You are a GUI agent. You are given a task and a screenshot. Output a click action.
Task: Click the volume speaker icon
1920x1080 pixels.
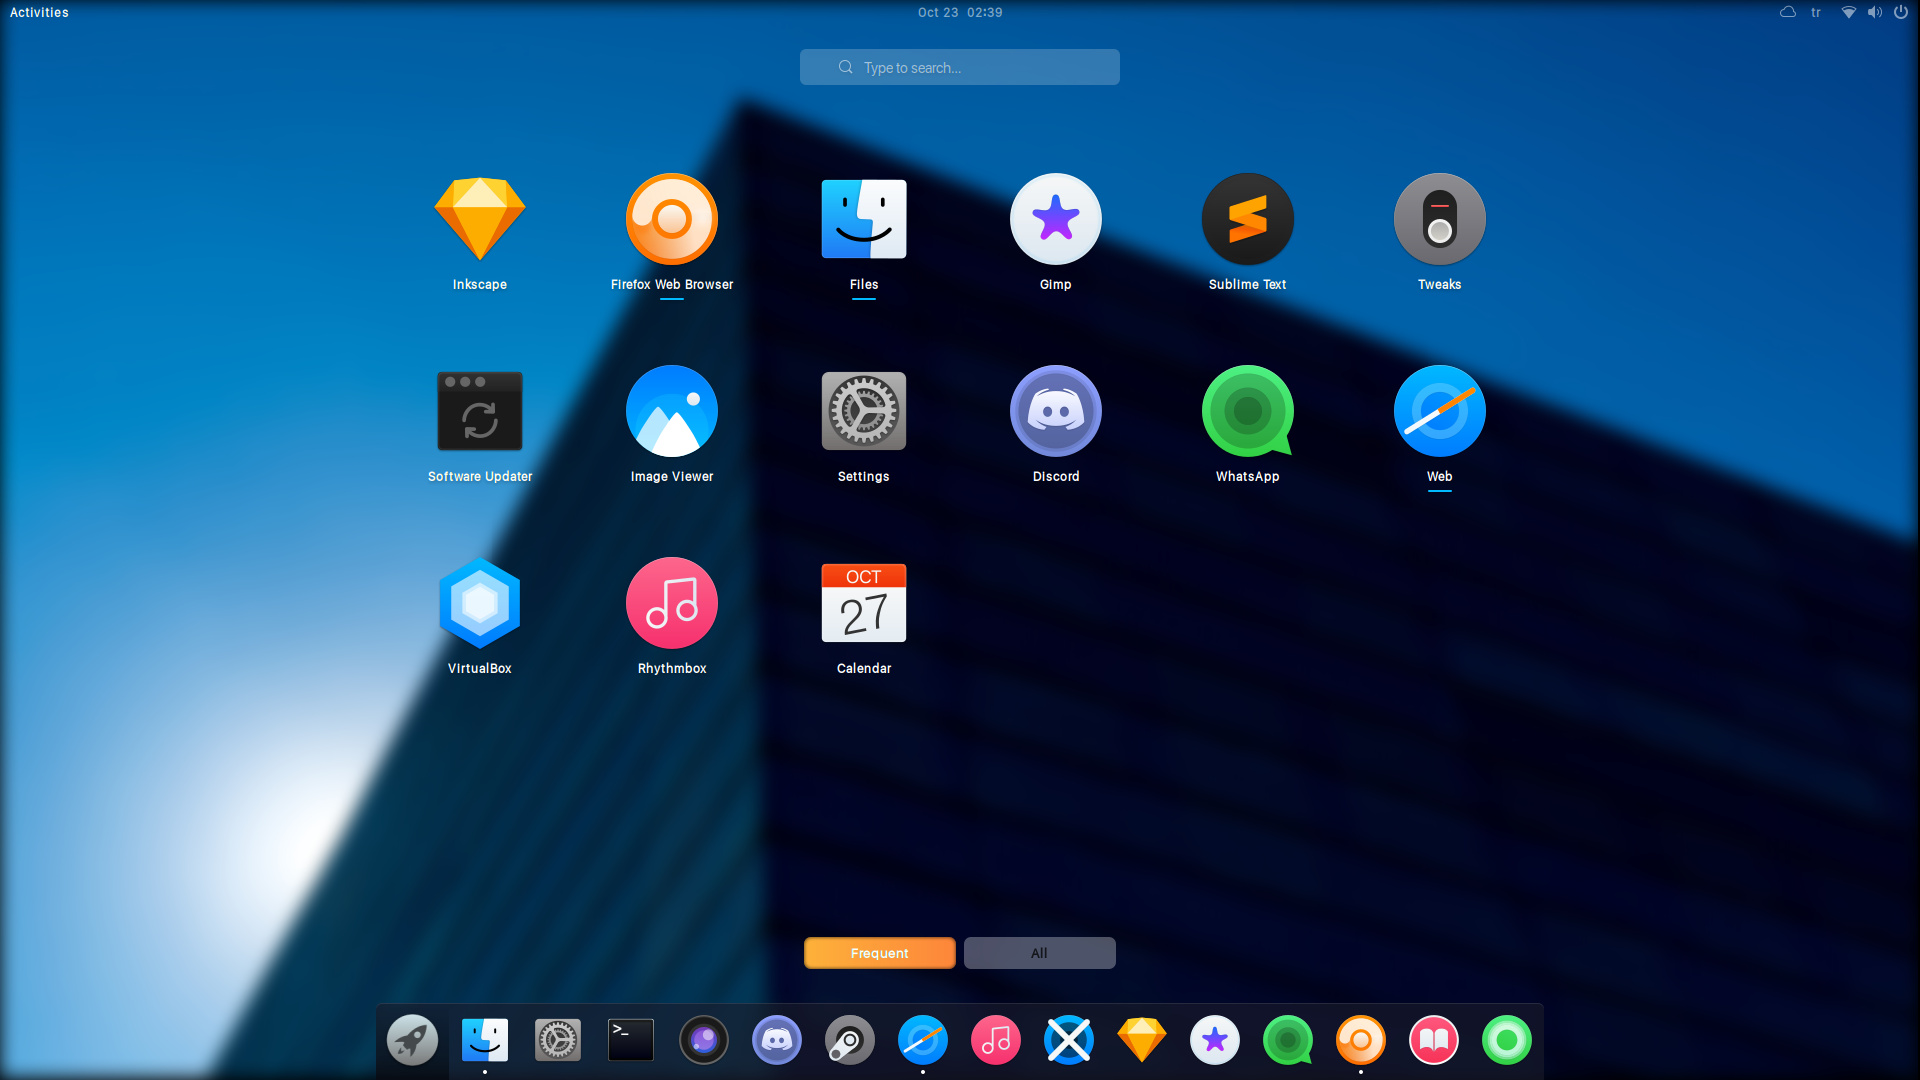[1875, 12]
